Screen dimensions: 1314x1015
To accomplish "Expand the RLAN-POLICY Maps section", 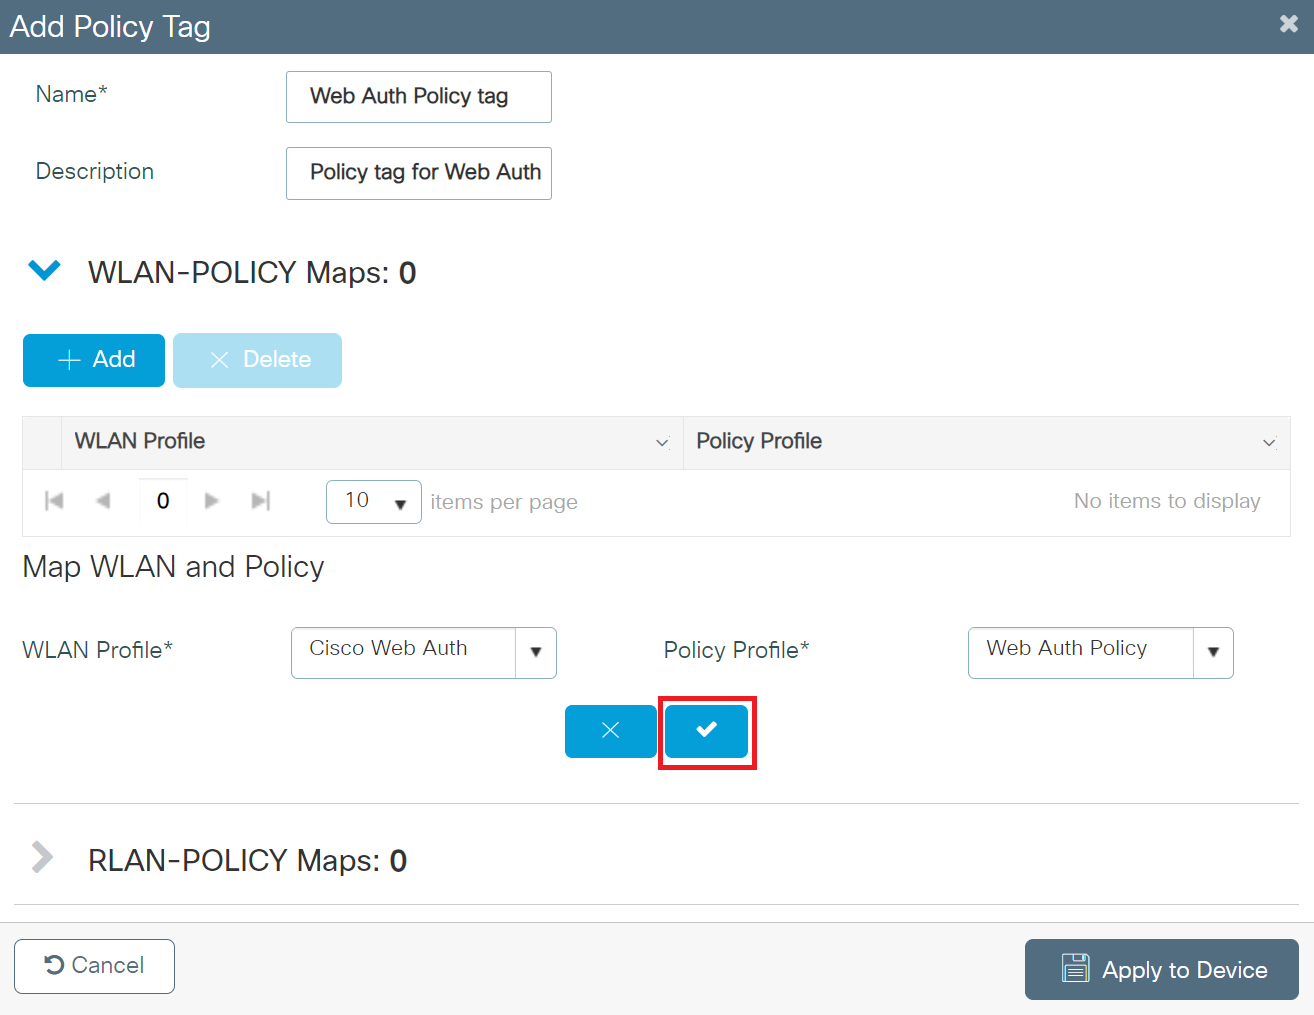I will click(x=42, y=858).
